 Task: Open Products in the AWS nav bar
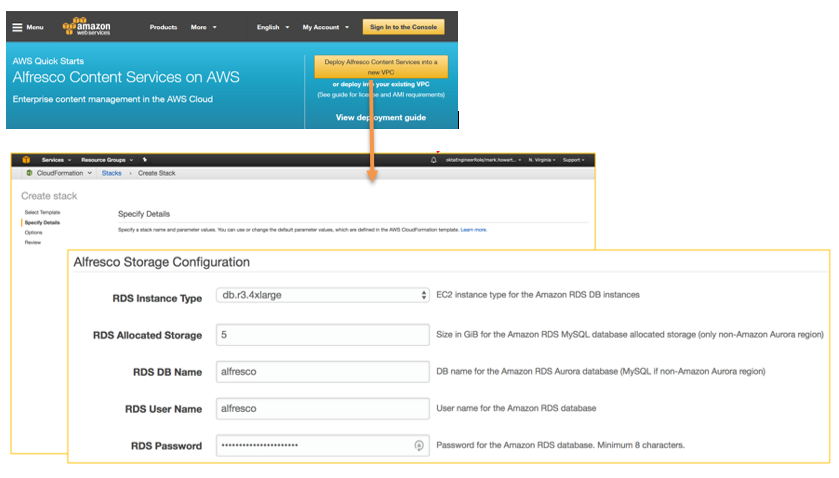click(x=163, y=27)
